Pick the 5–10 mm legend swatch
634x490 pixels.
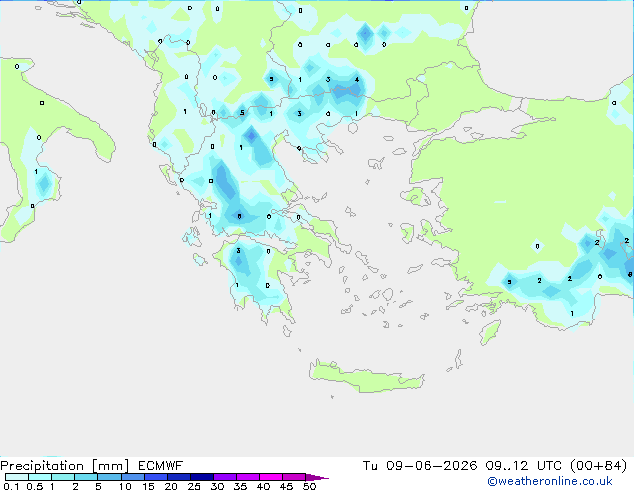coord(109,477)
